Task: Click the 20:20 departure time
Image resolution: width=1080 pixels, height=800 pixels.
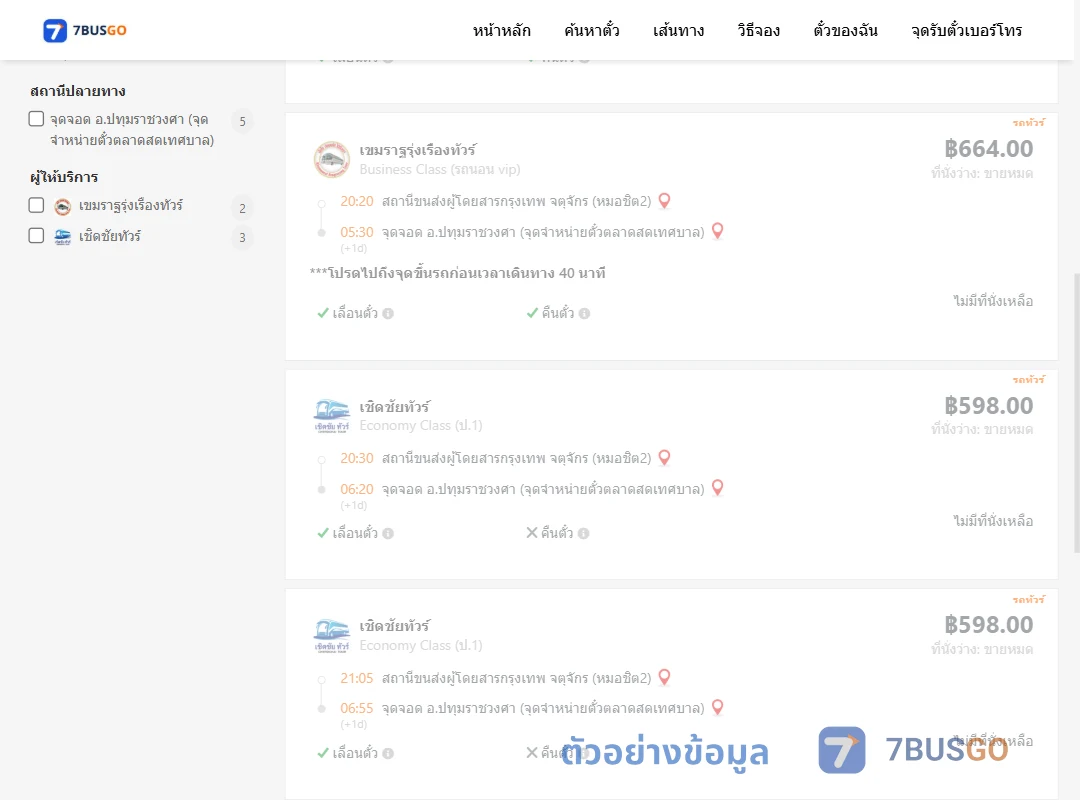Action: click(x=357, y=201)
